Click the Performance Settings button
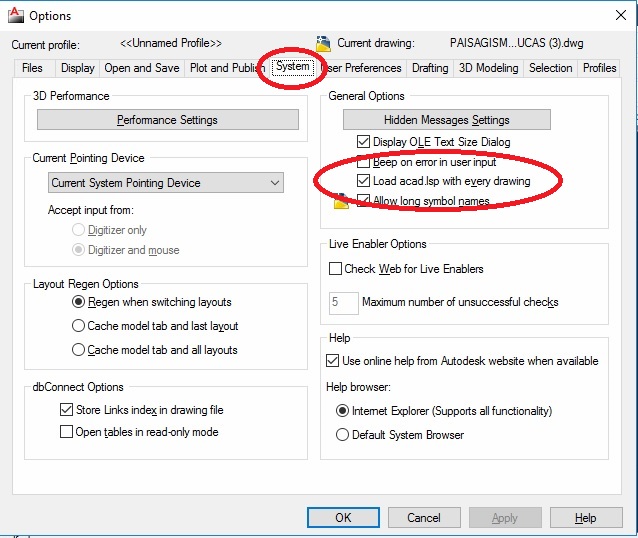638x538 pixels. 167,120
